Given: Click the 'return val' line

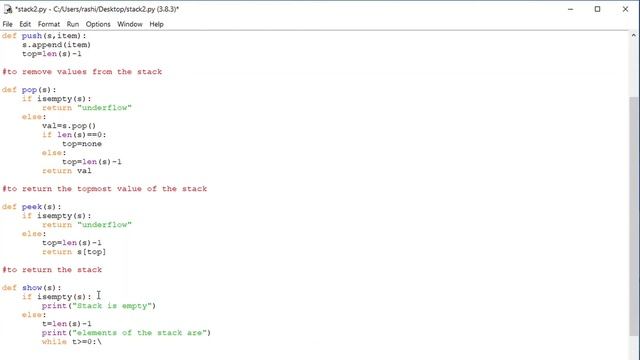Looking at the screenshot, I should [67, 171].
